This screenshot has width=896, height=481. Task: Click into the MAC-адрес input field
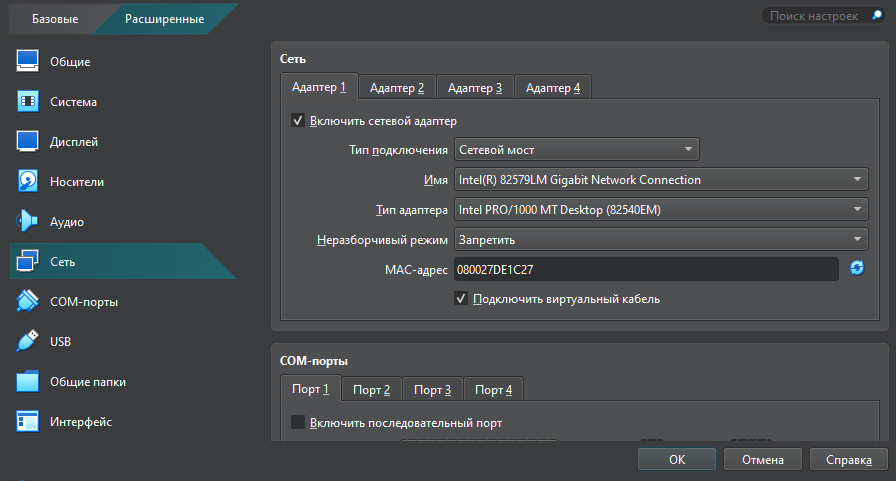pos(645,269)
